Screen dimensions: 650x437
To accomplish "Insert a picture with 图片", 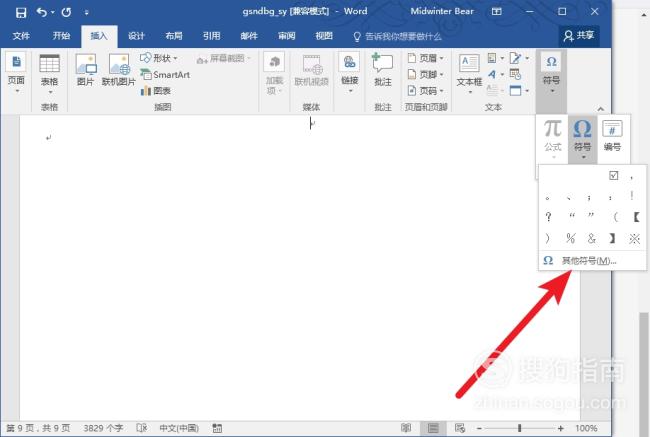I will tap(86, 70).
